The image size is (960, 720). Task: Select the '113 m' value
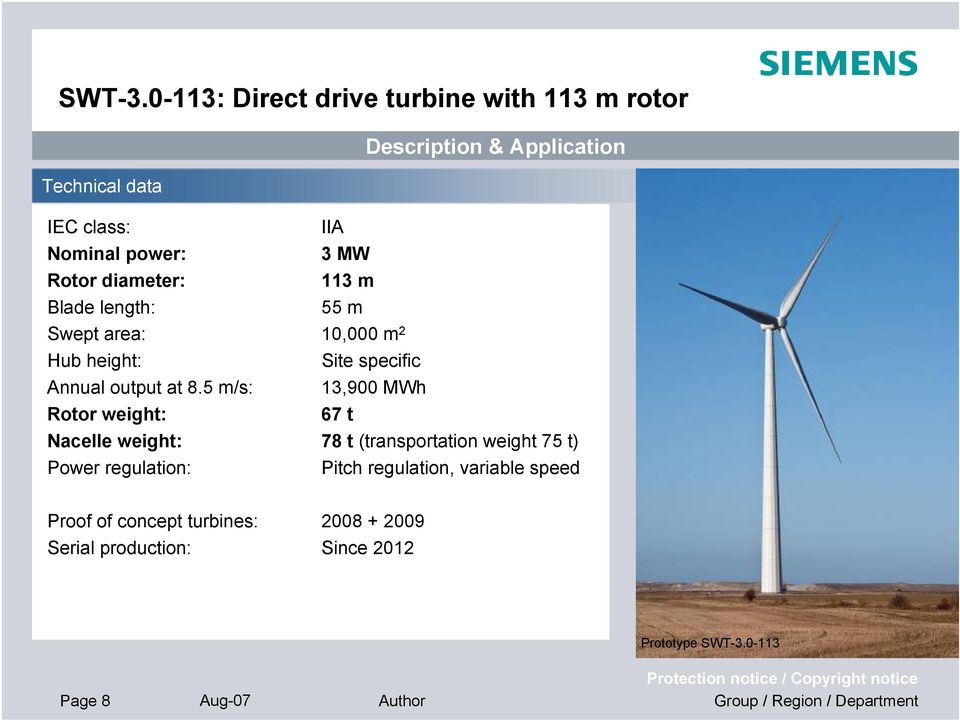pyautogui.click(x=347, y=280)
